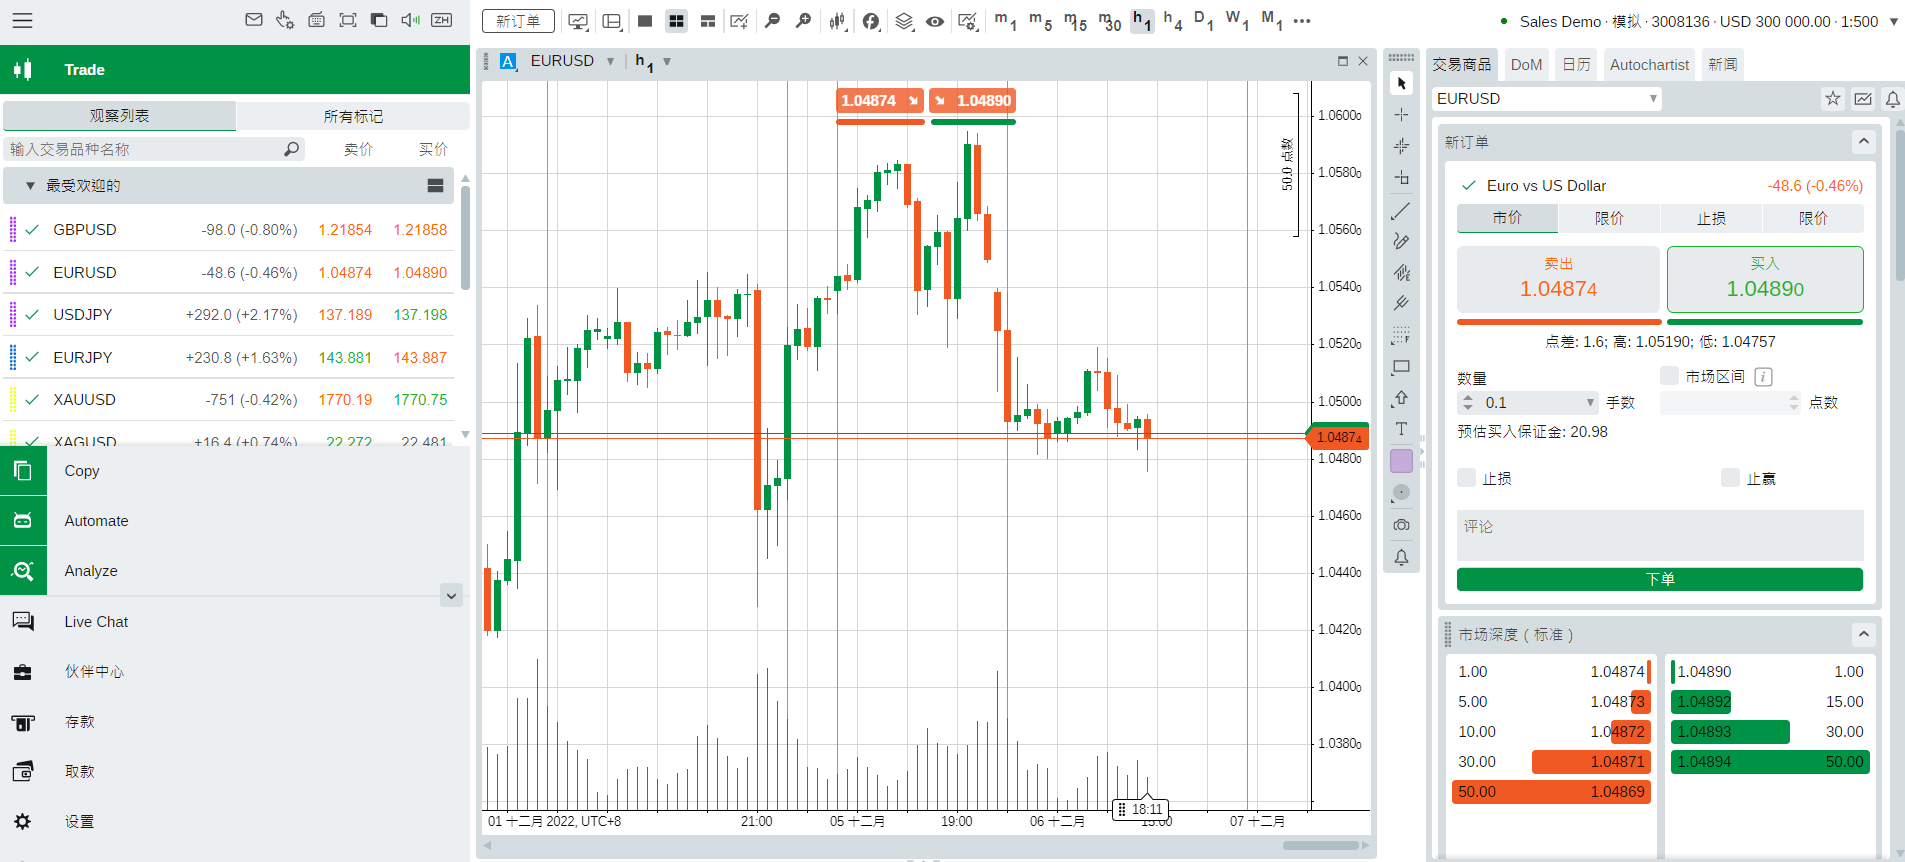The width and height of the screenshot is (1905, 862).
Task: Open the account selector dropdown arrow
Action: (x=1893, y=21)
